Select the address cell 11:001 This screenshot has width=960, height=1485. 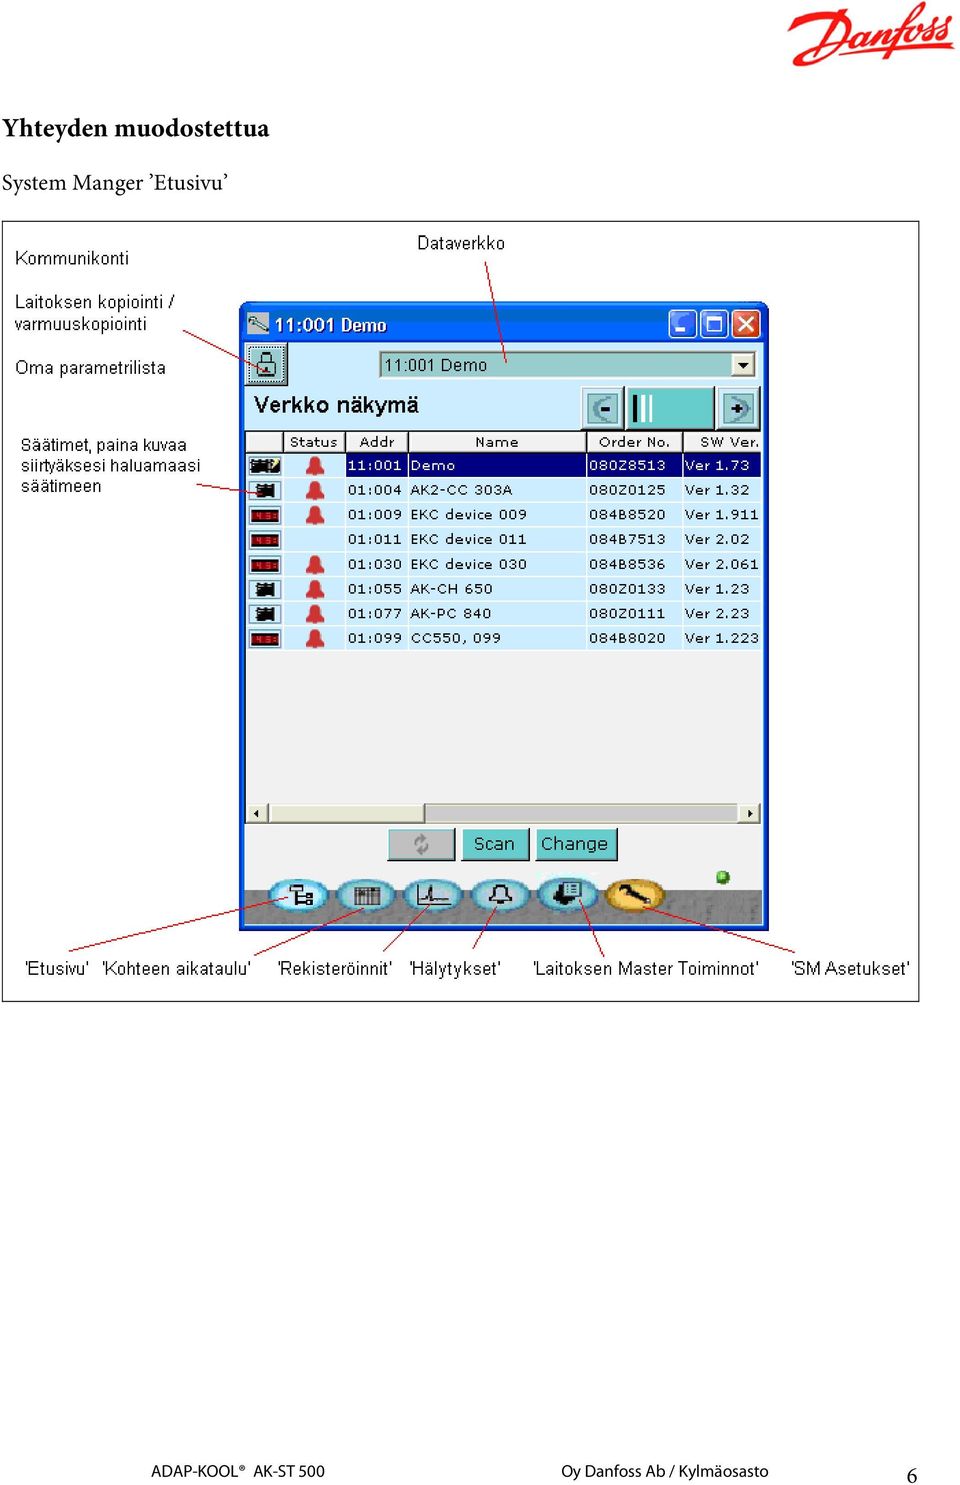(375, 466)
